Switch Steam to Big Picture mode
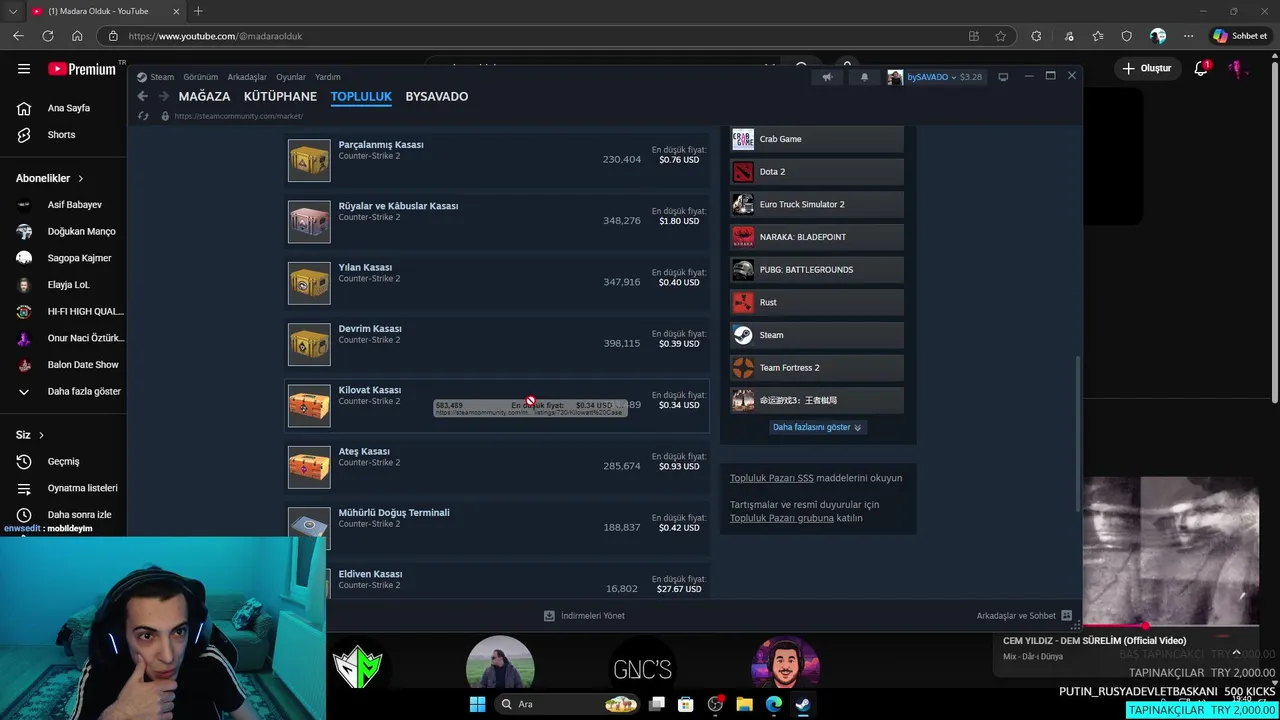The width and height of the screenshot is (1280, 720). click(x=1003, y=77)
